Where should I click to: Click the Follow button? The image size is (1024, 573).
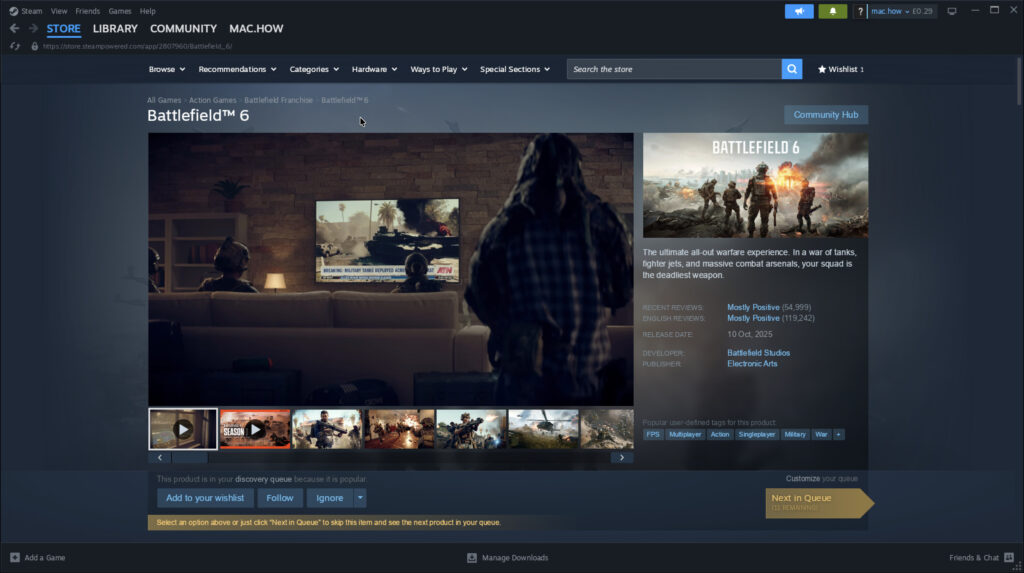(280, 498)
